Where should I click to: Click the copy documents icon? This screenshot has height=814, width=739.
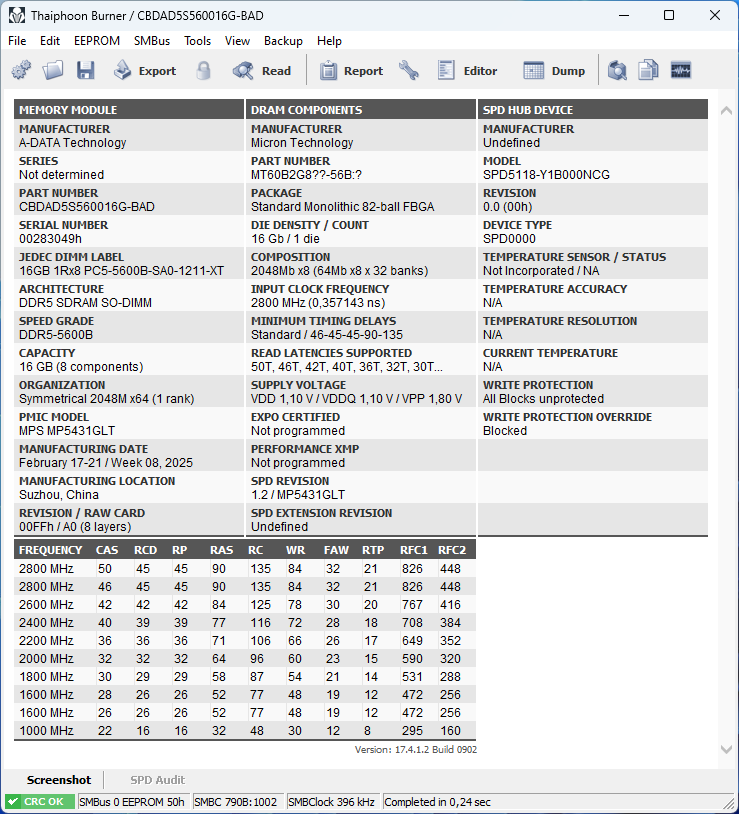pyautogui.click(x=648, y=70)
